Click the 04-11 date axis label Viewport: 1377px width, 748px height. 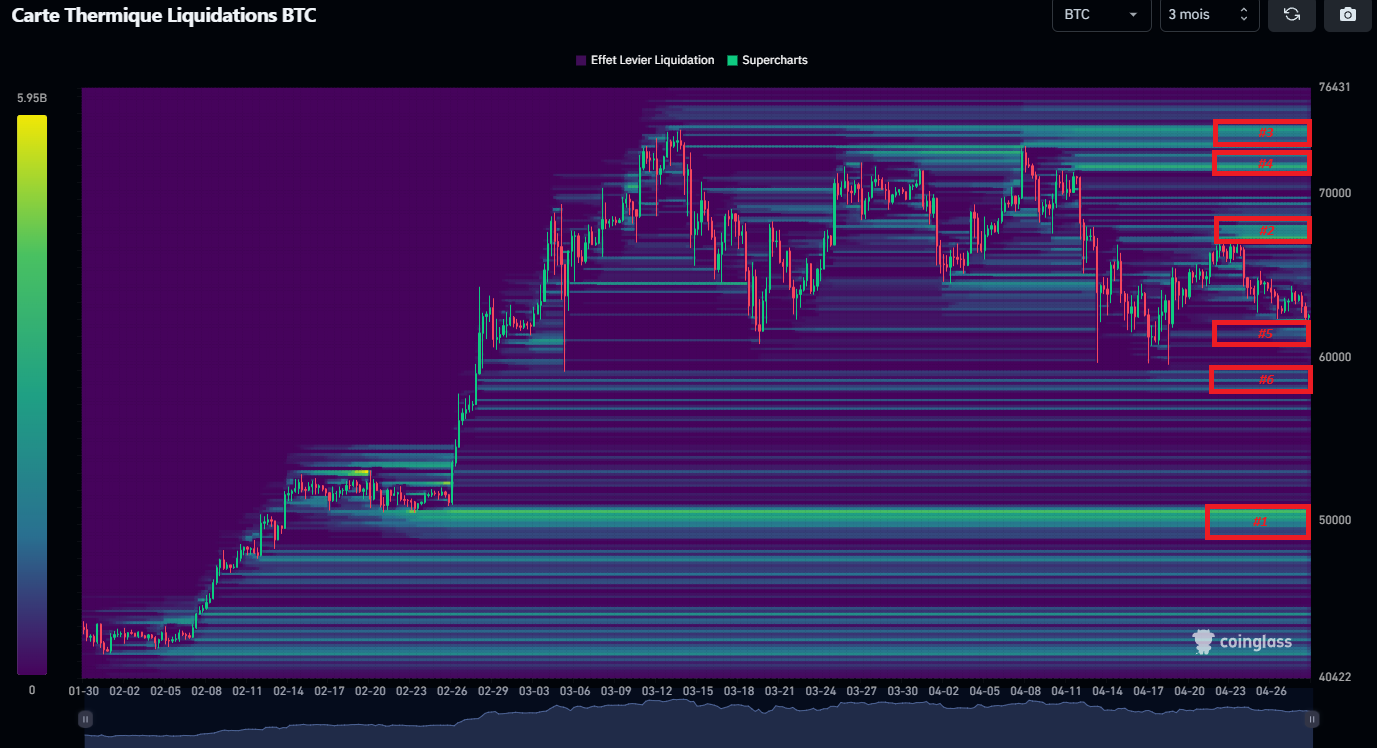click(x=1067, y=691)
